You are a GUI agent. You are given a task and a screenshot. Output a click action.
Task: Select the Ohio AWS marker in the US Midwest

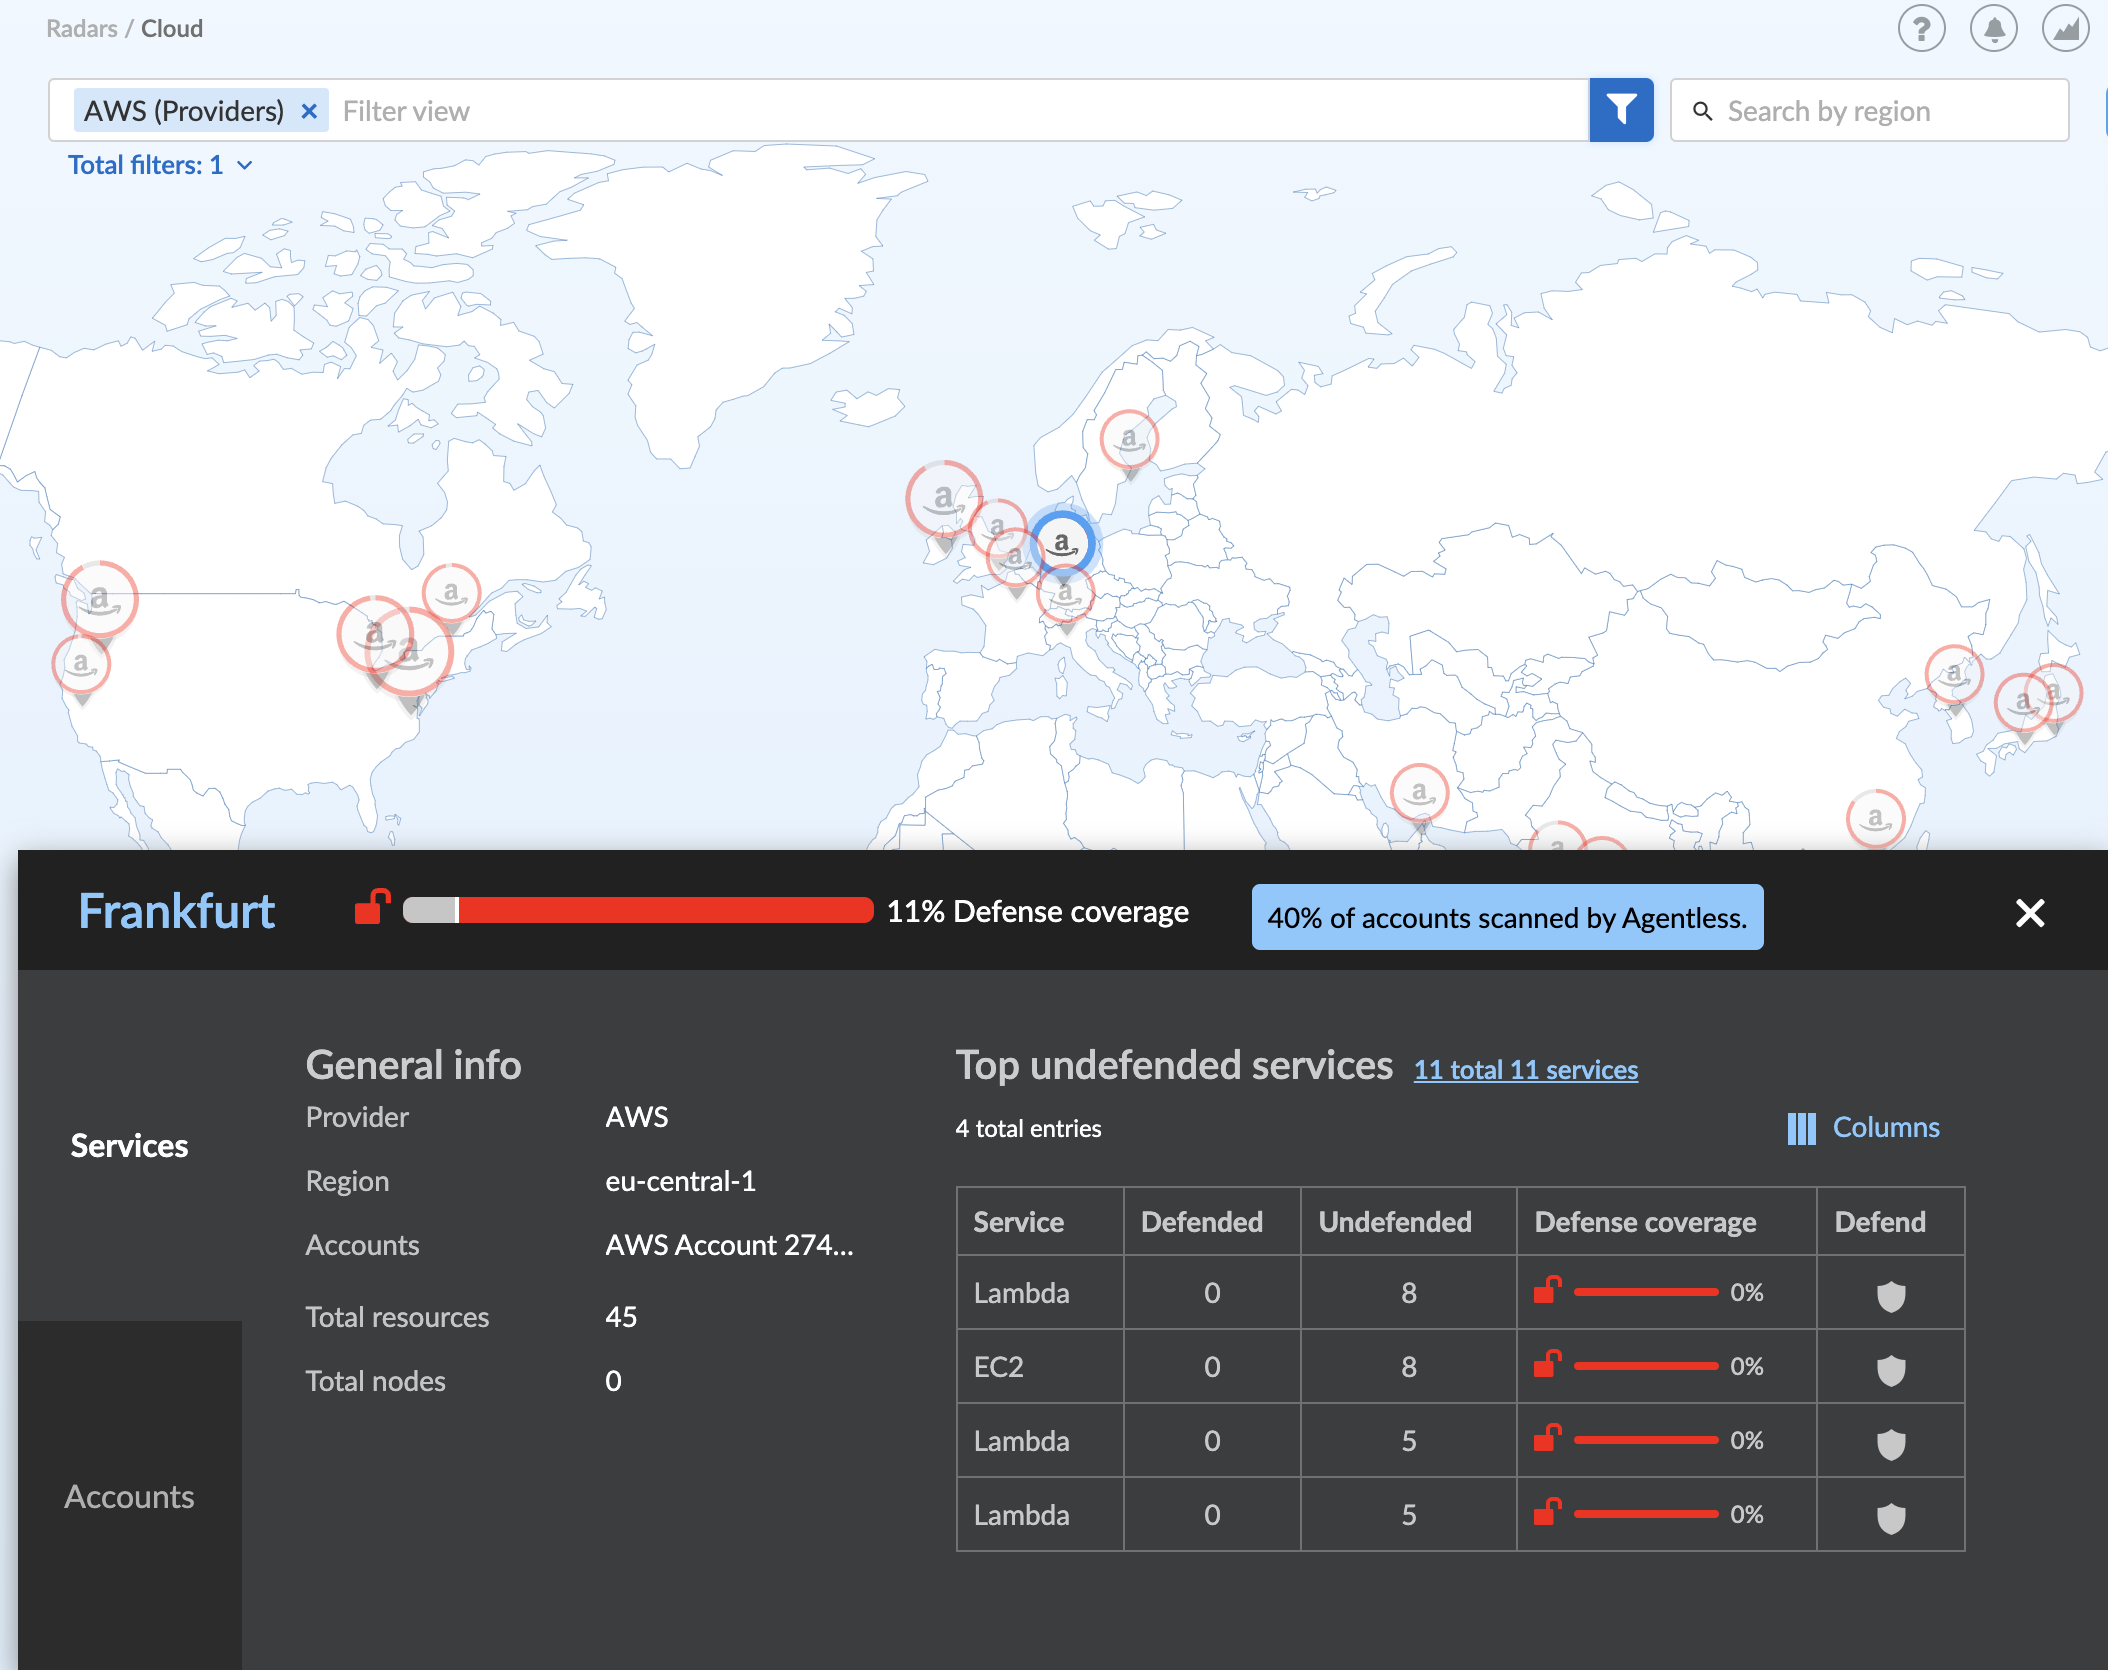pyautogui.click(x=374, y=634)
